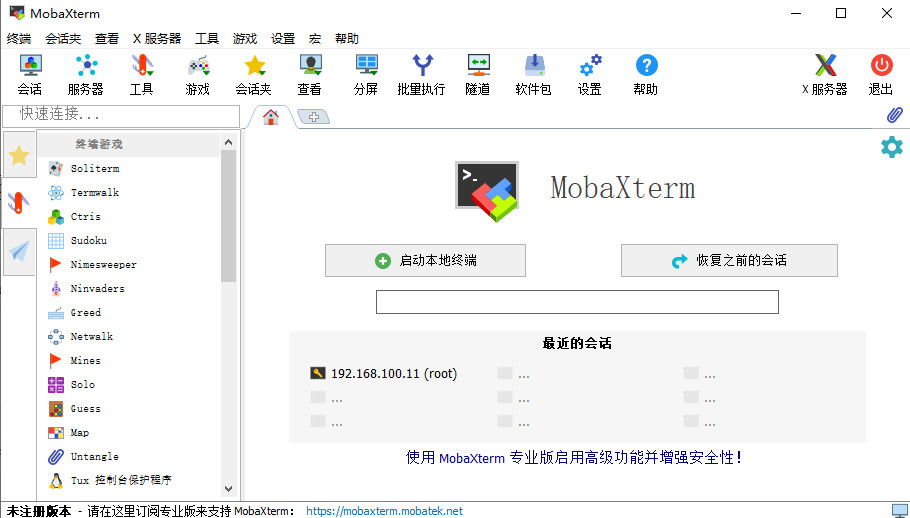This screenshot has width=910, height=518.
Task: Click the search box under the buttons
Action: [x=577, y=302]
